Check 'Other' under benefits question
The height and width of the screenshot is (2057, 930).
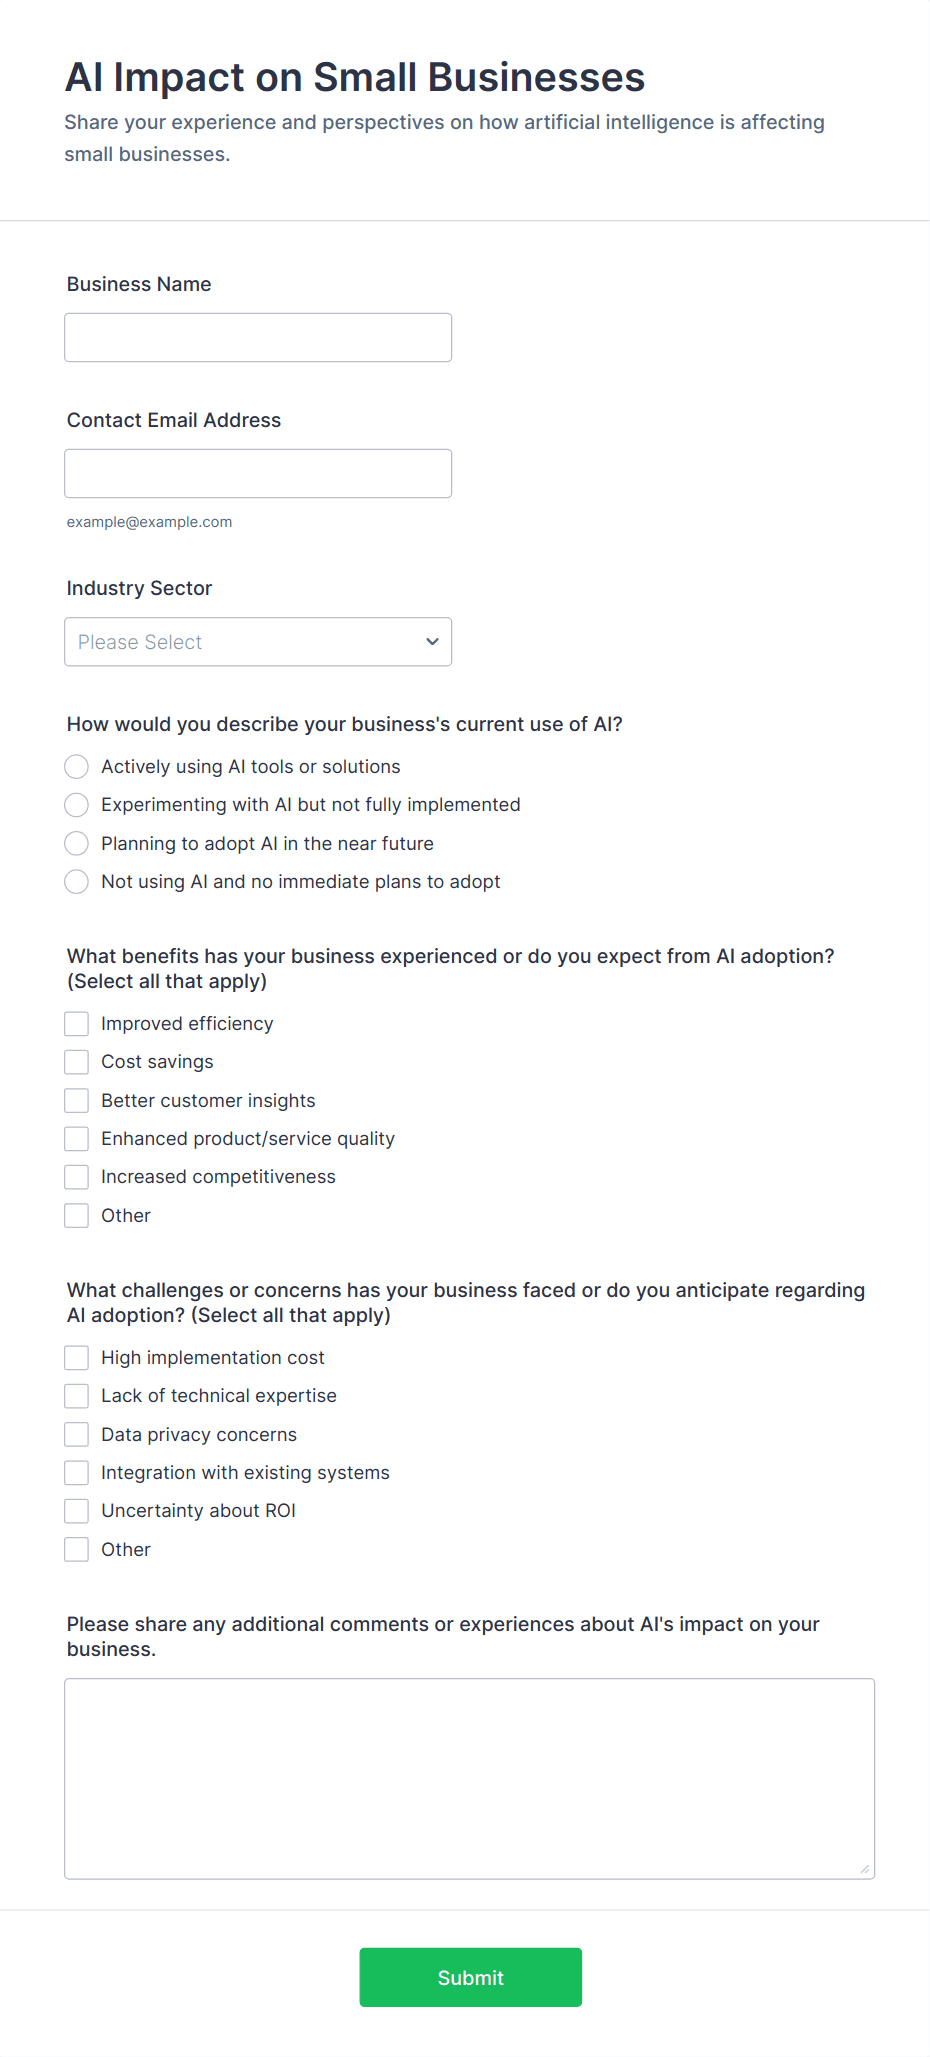(76, 1215)
